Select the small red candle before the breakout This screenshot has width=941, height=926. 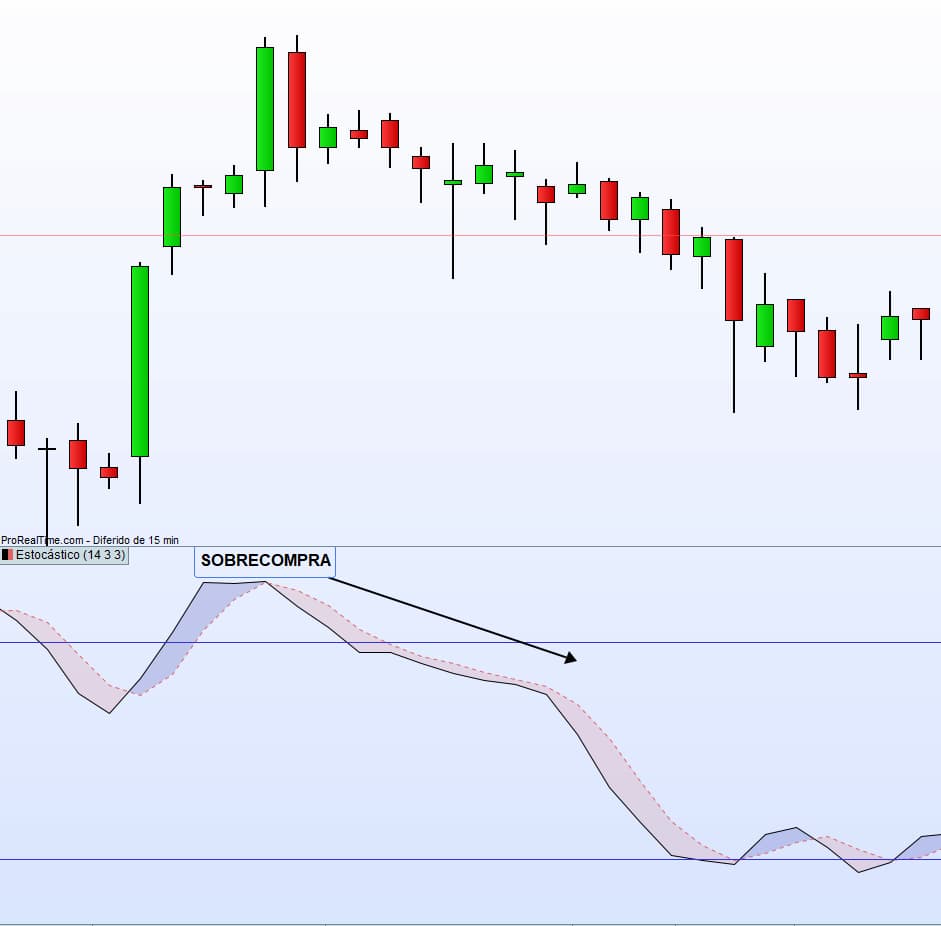(109, 472)
